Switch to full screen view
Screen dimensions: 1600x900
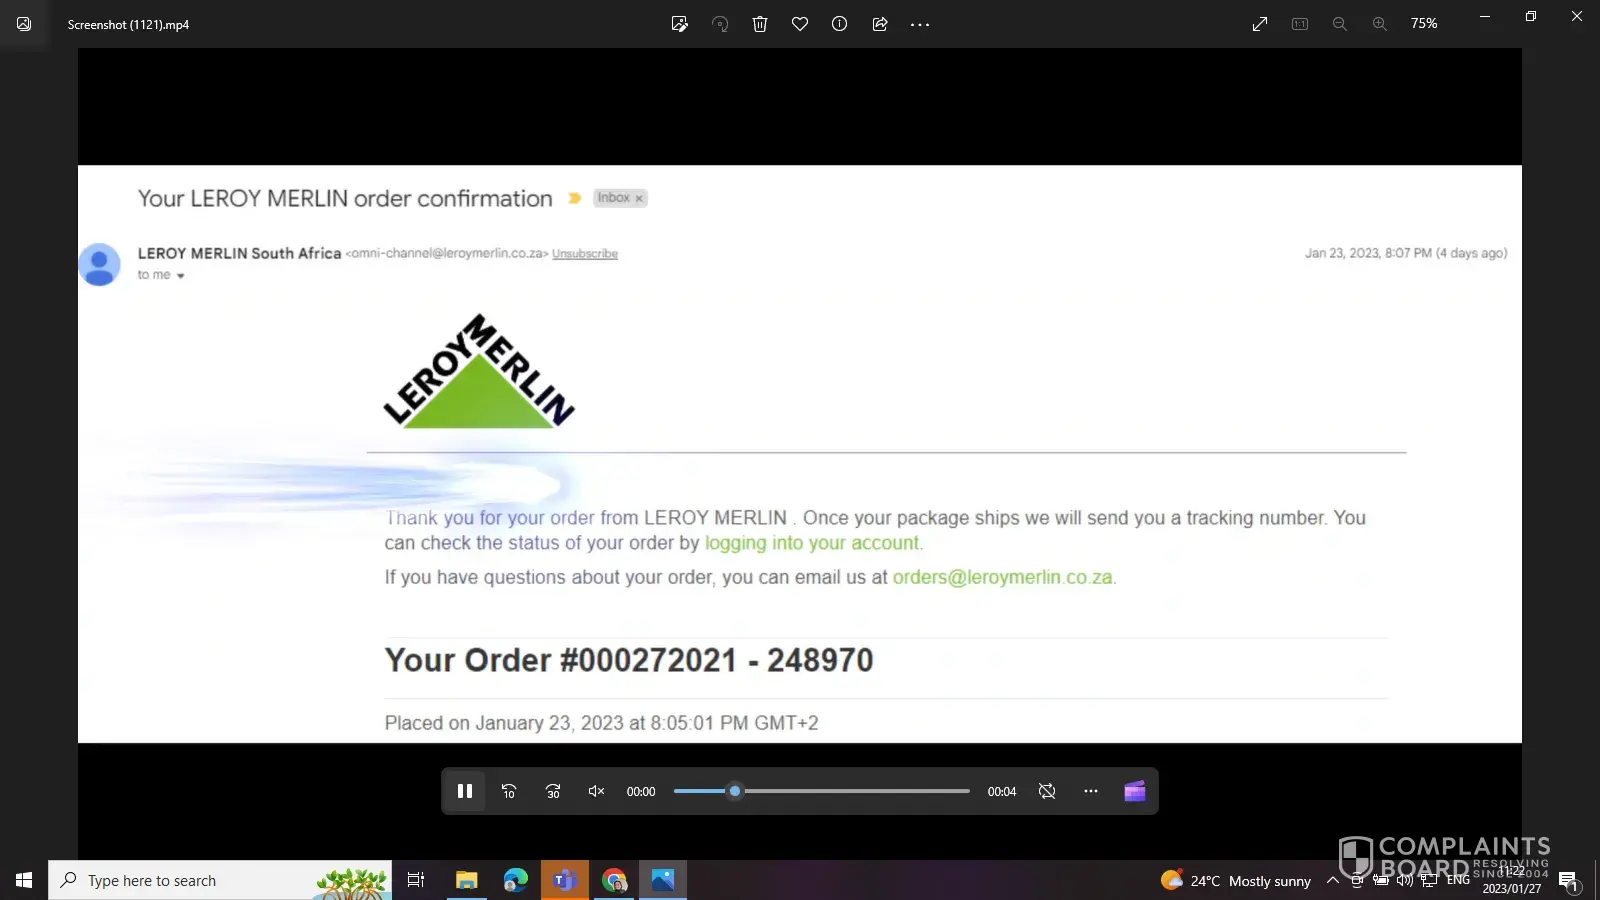click(1260, 24)
